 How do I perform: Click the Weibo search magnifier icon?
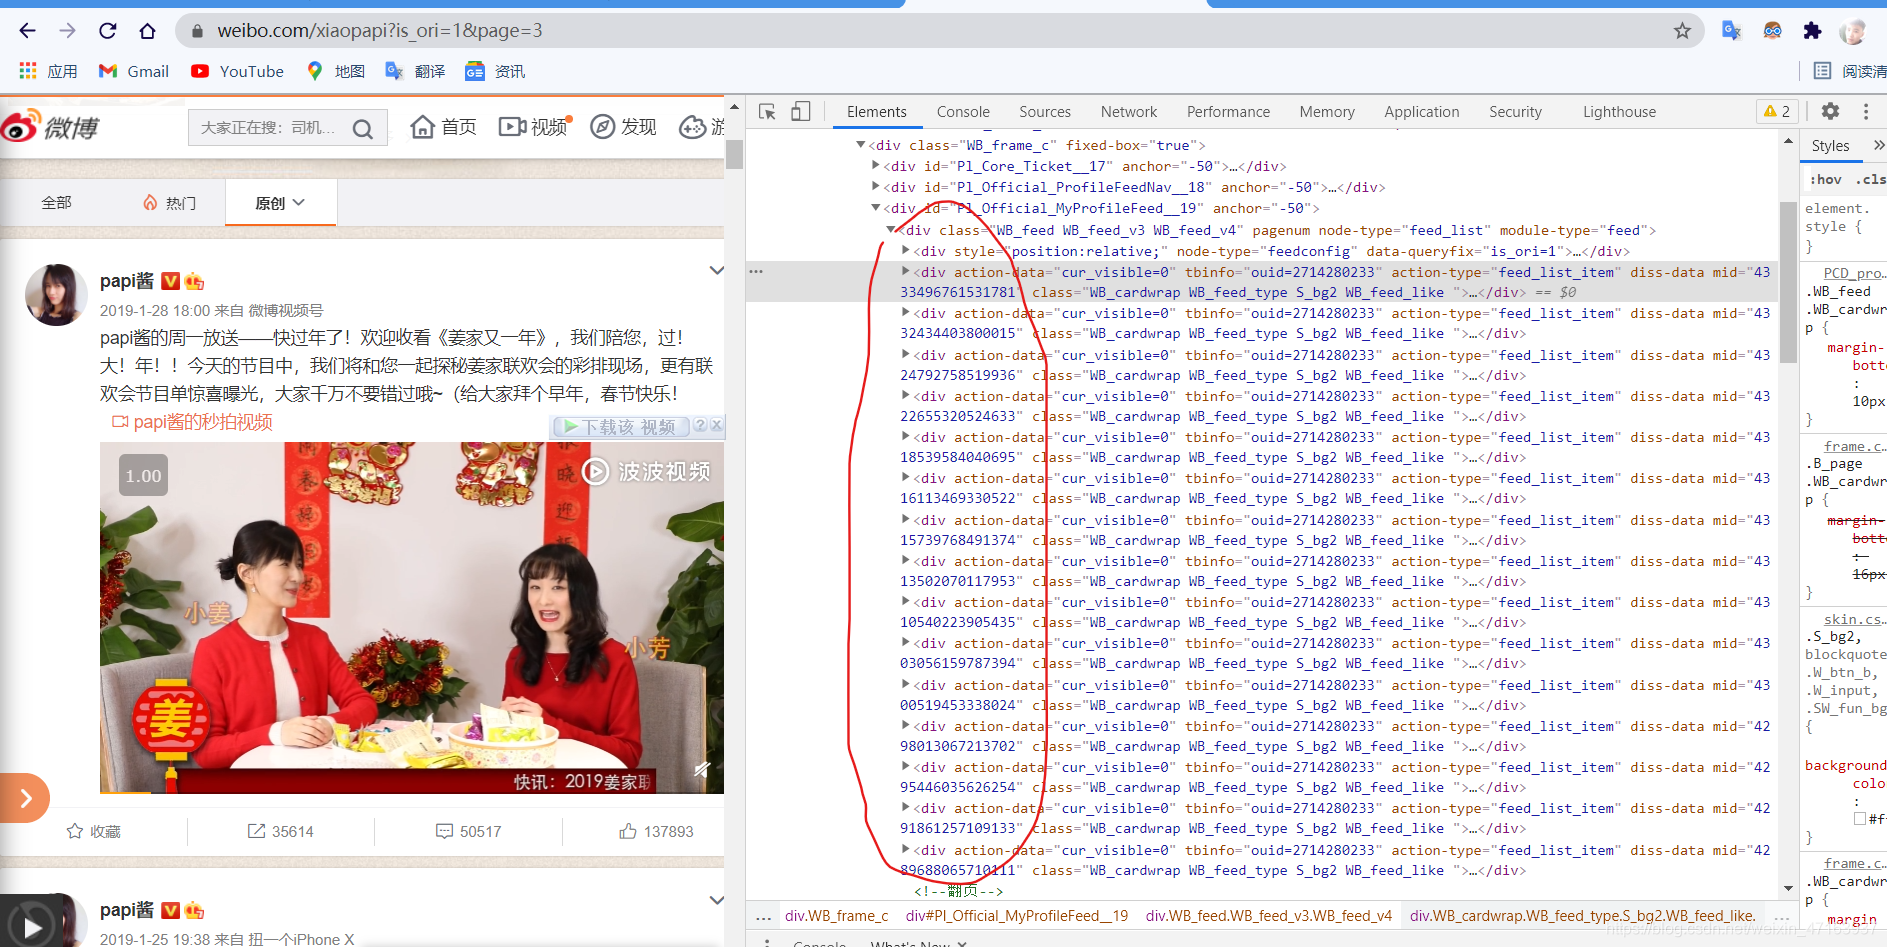[363, 128]
